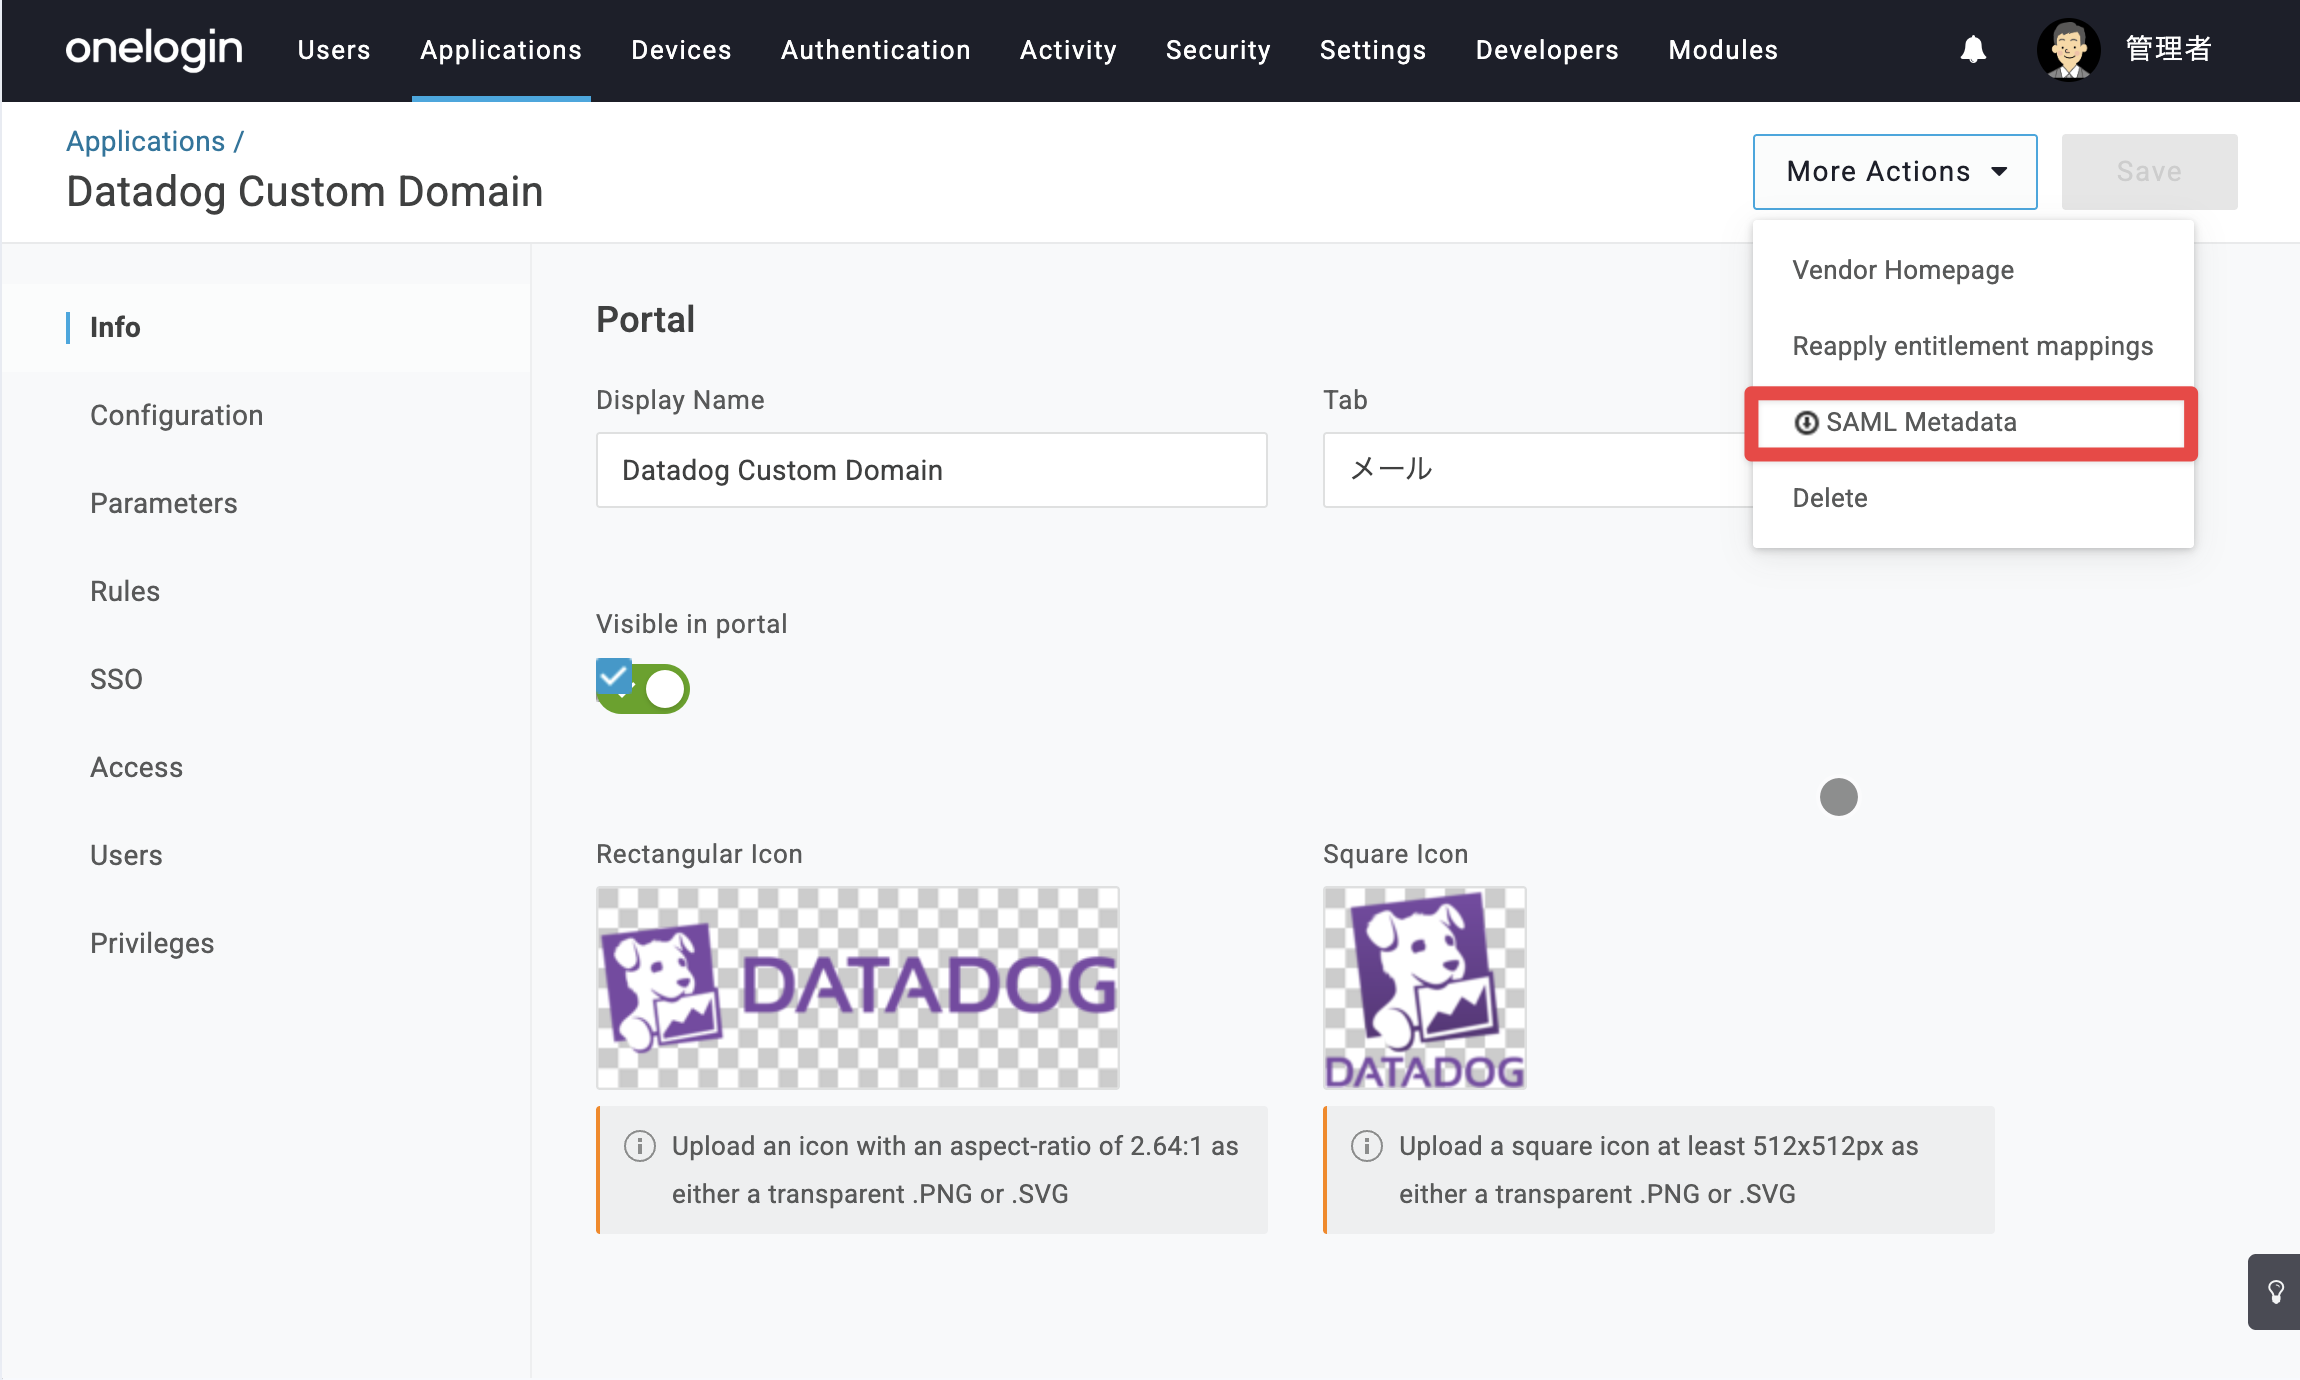Open the Settings menu
Image resolution: width=2300 pixels, height=1380 pixels.
[1373, 50]
